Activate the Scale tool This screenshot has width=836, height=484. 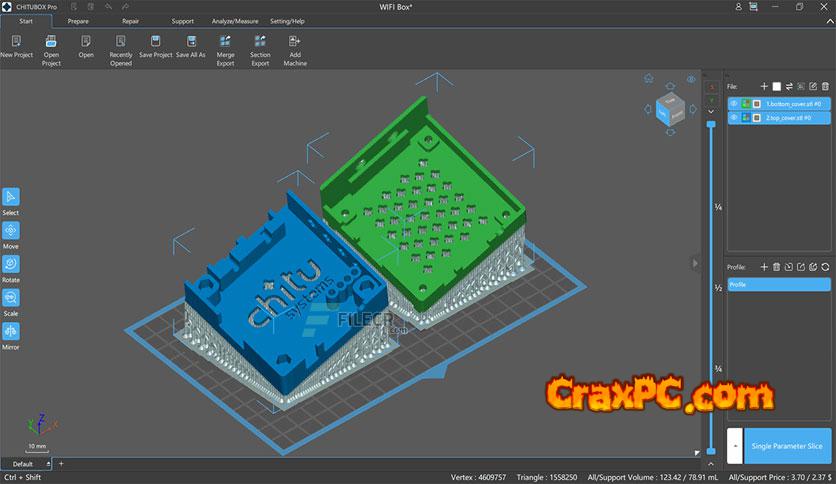click(x=11, y=297)
